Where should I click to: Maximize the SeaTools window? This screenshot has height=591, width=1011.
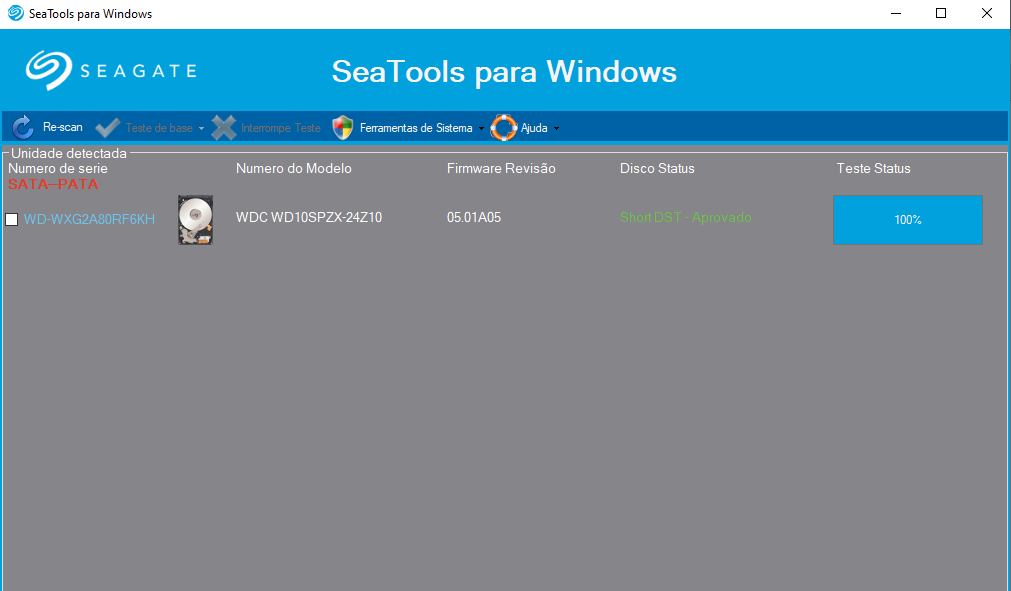pos(941,14)
